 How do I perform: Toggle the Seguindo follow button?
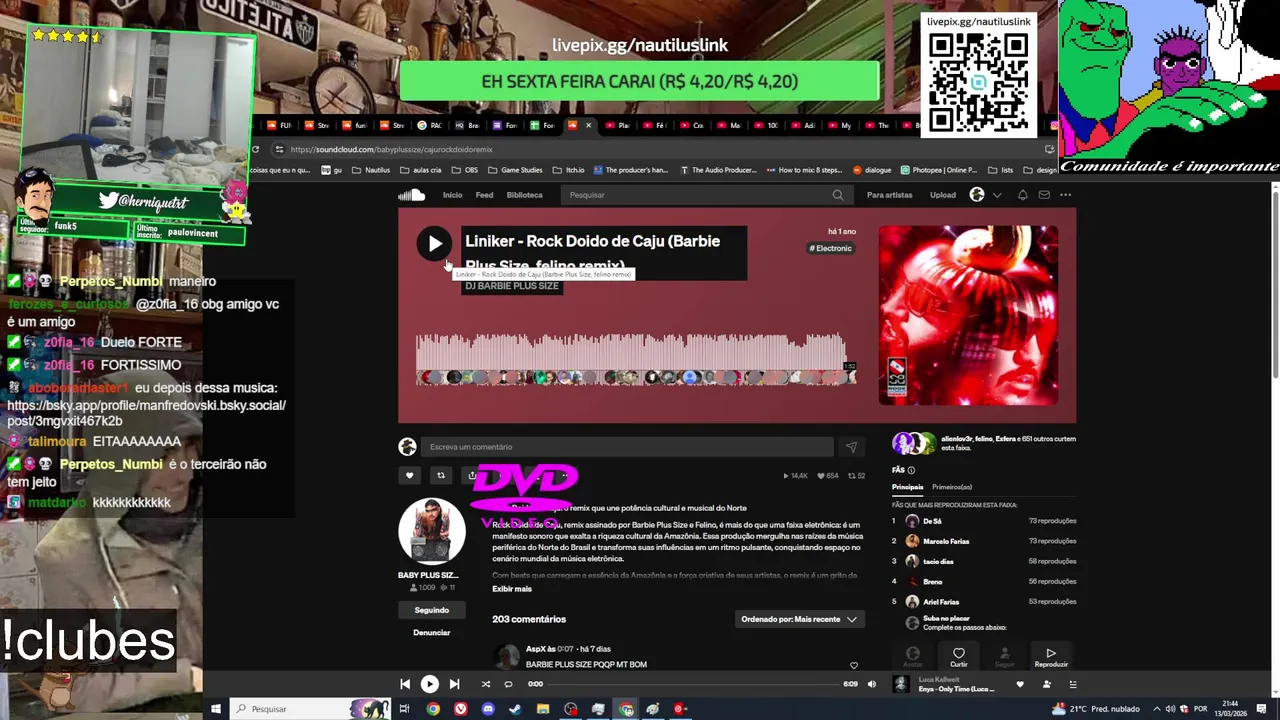pyautogui.click(x=432, y=610)
